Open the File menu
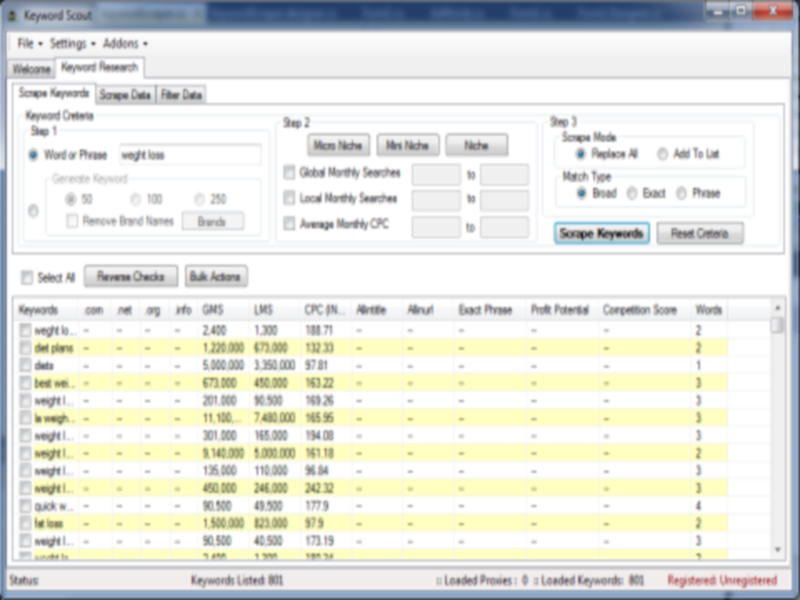The height and width of the screenshot is (600, 800). click(x=30, y=43)
